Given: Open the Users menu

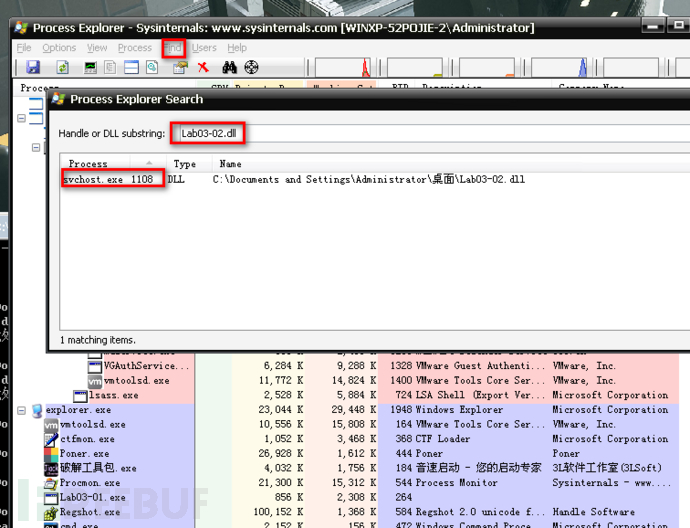Looking at the screenshot, I should [x=204, y=48].
